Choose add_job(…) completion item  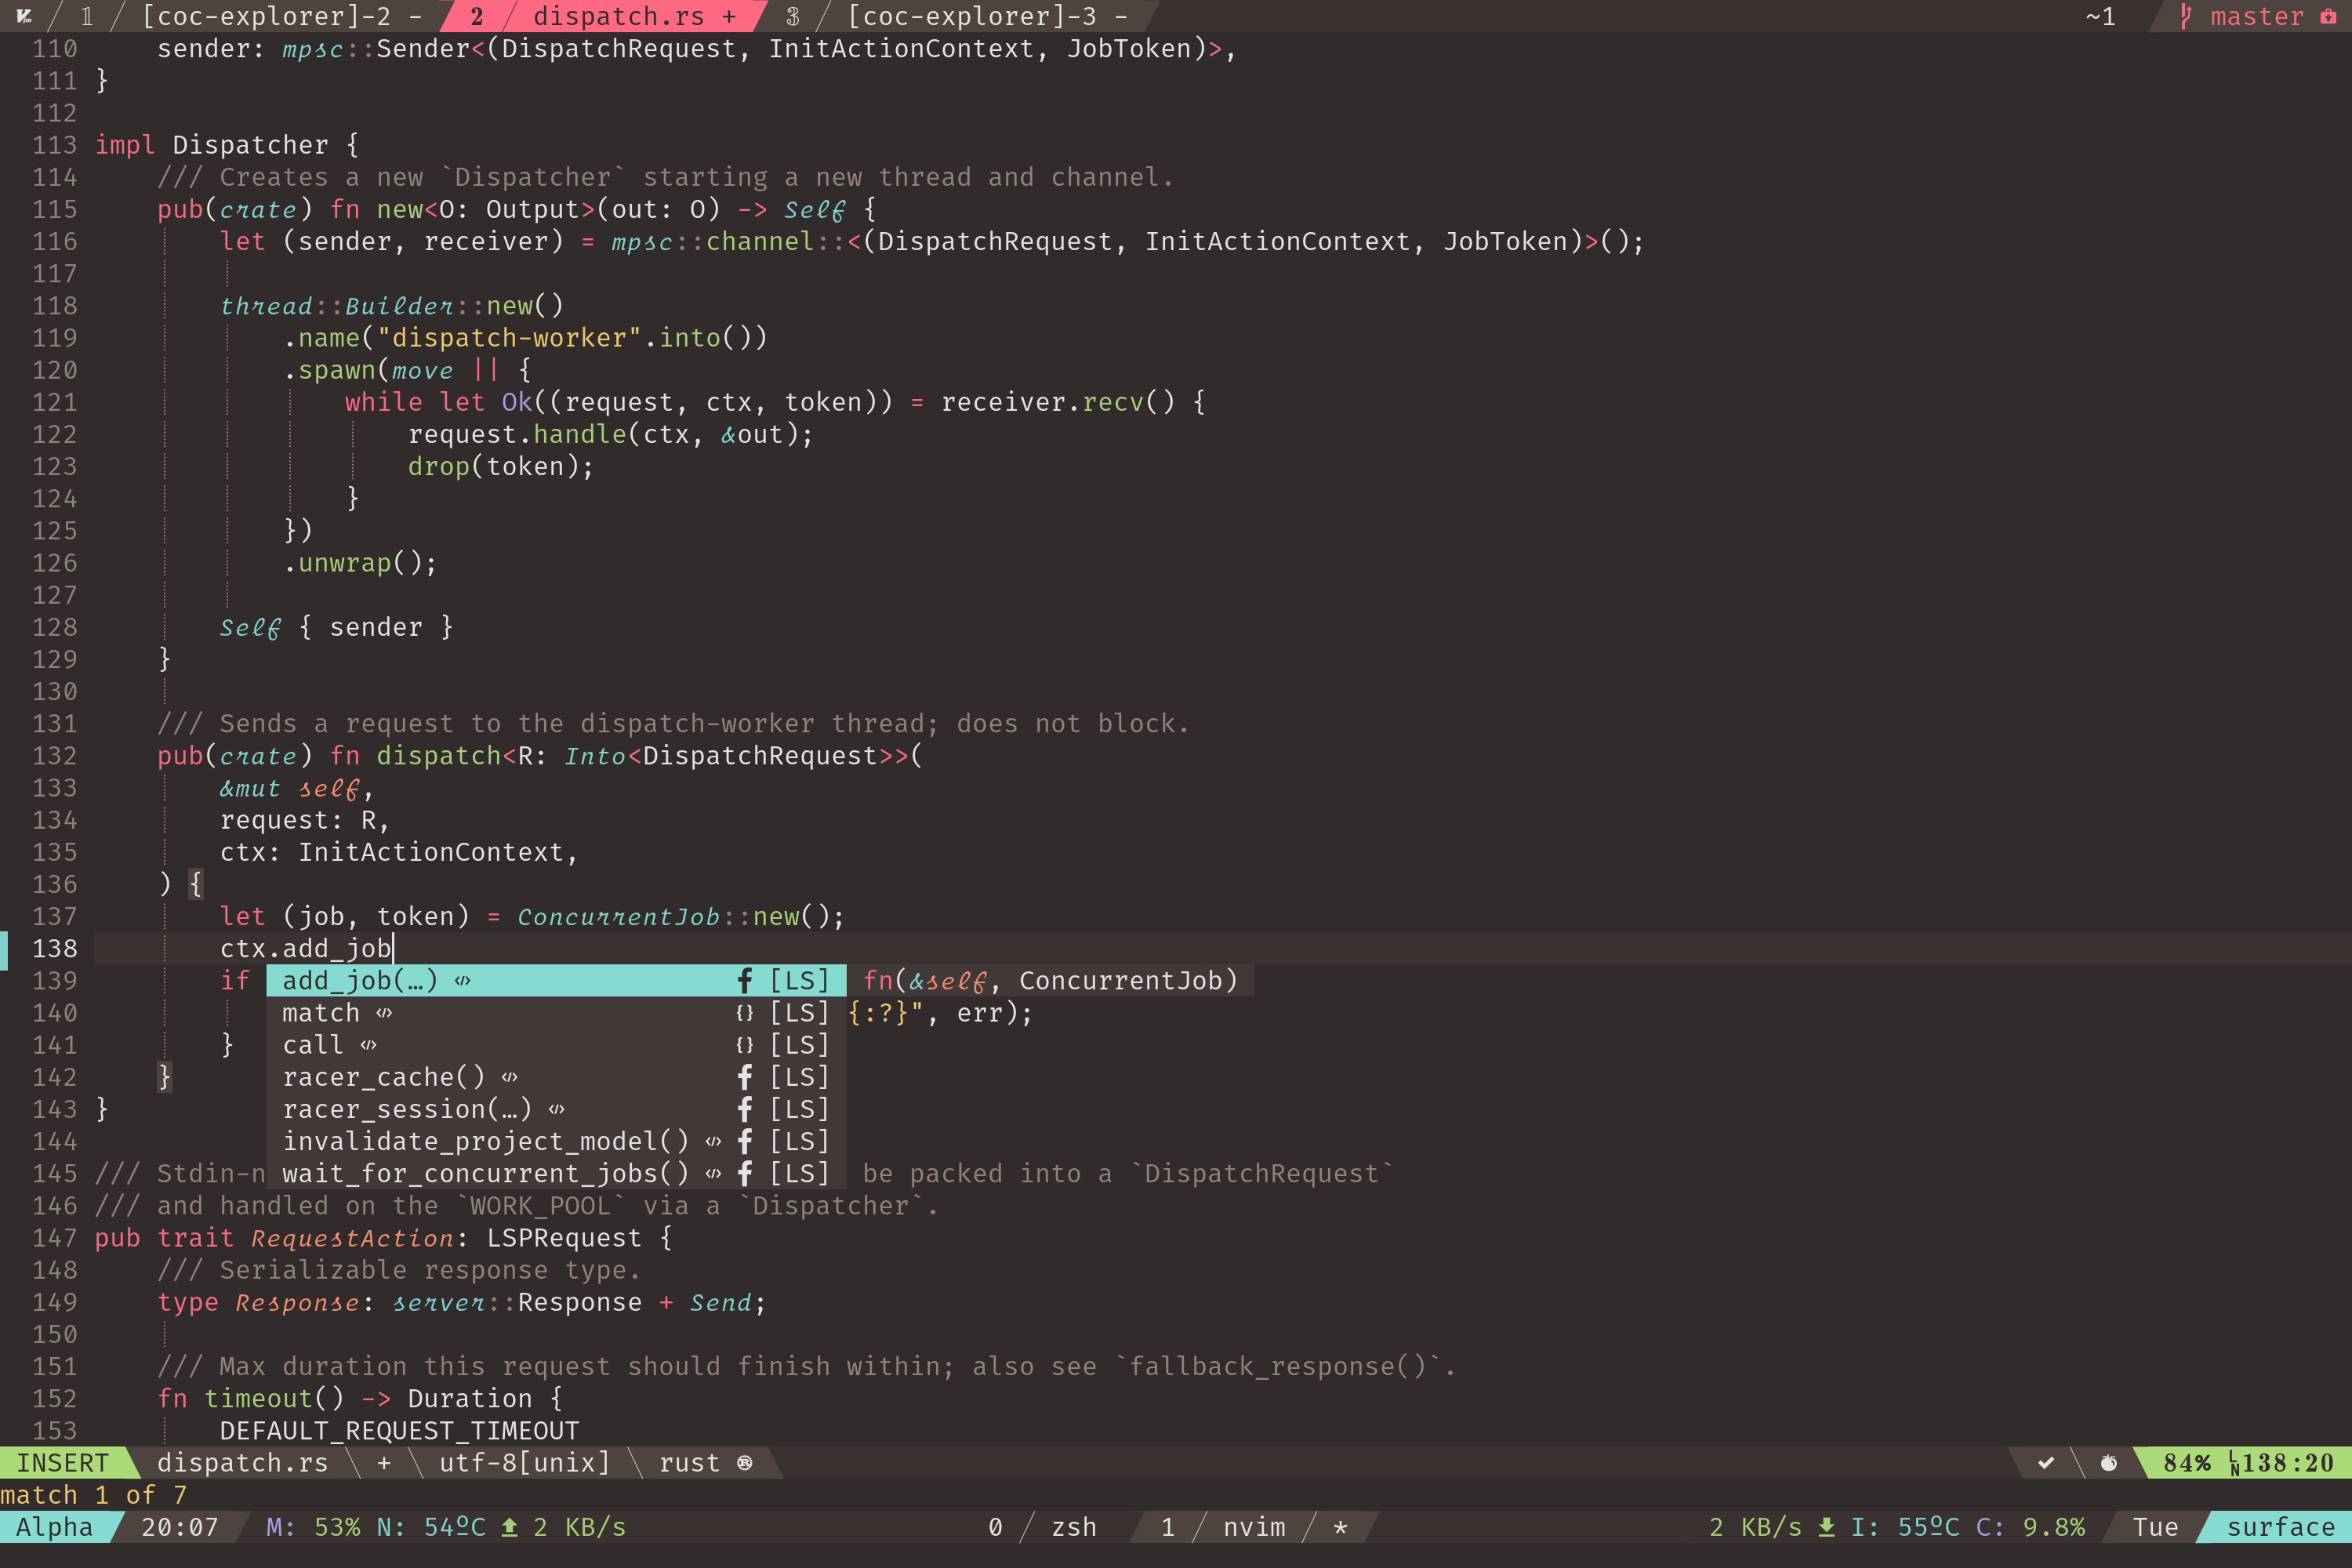(556, 981)
